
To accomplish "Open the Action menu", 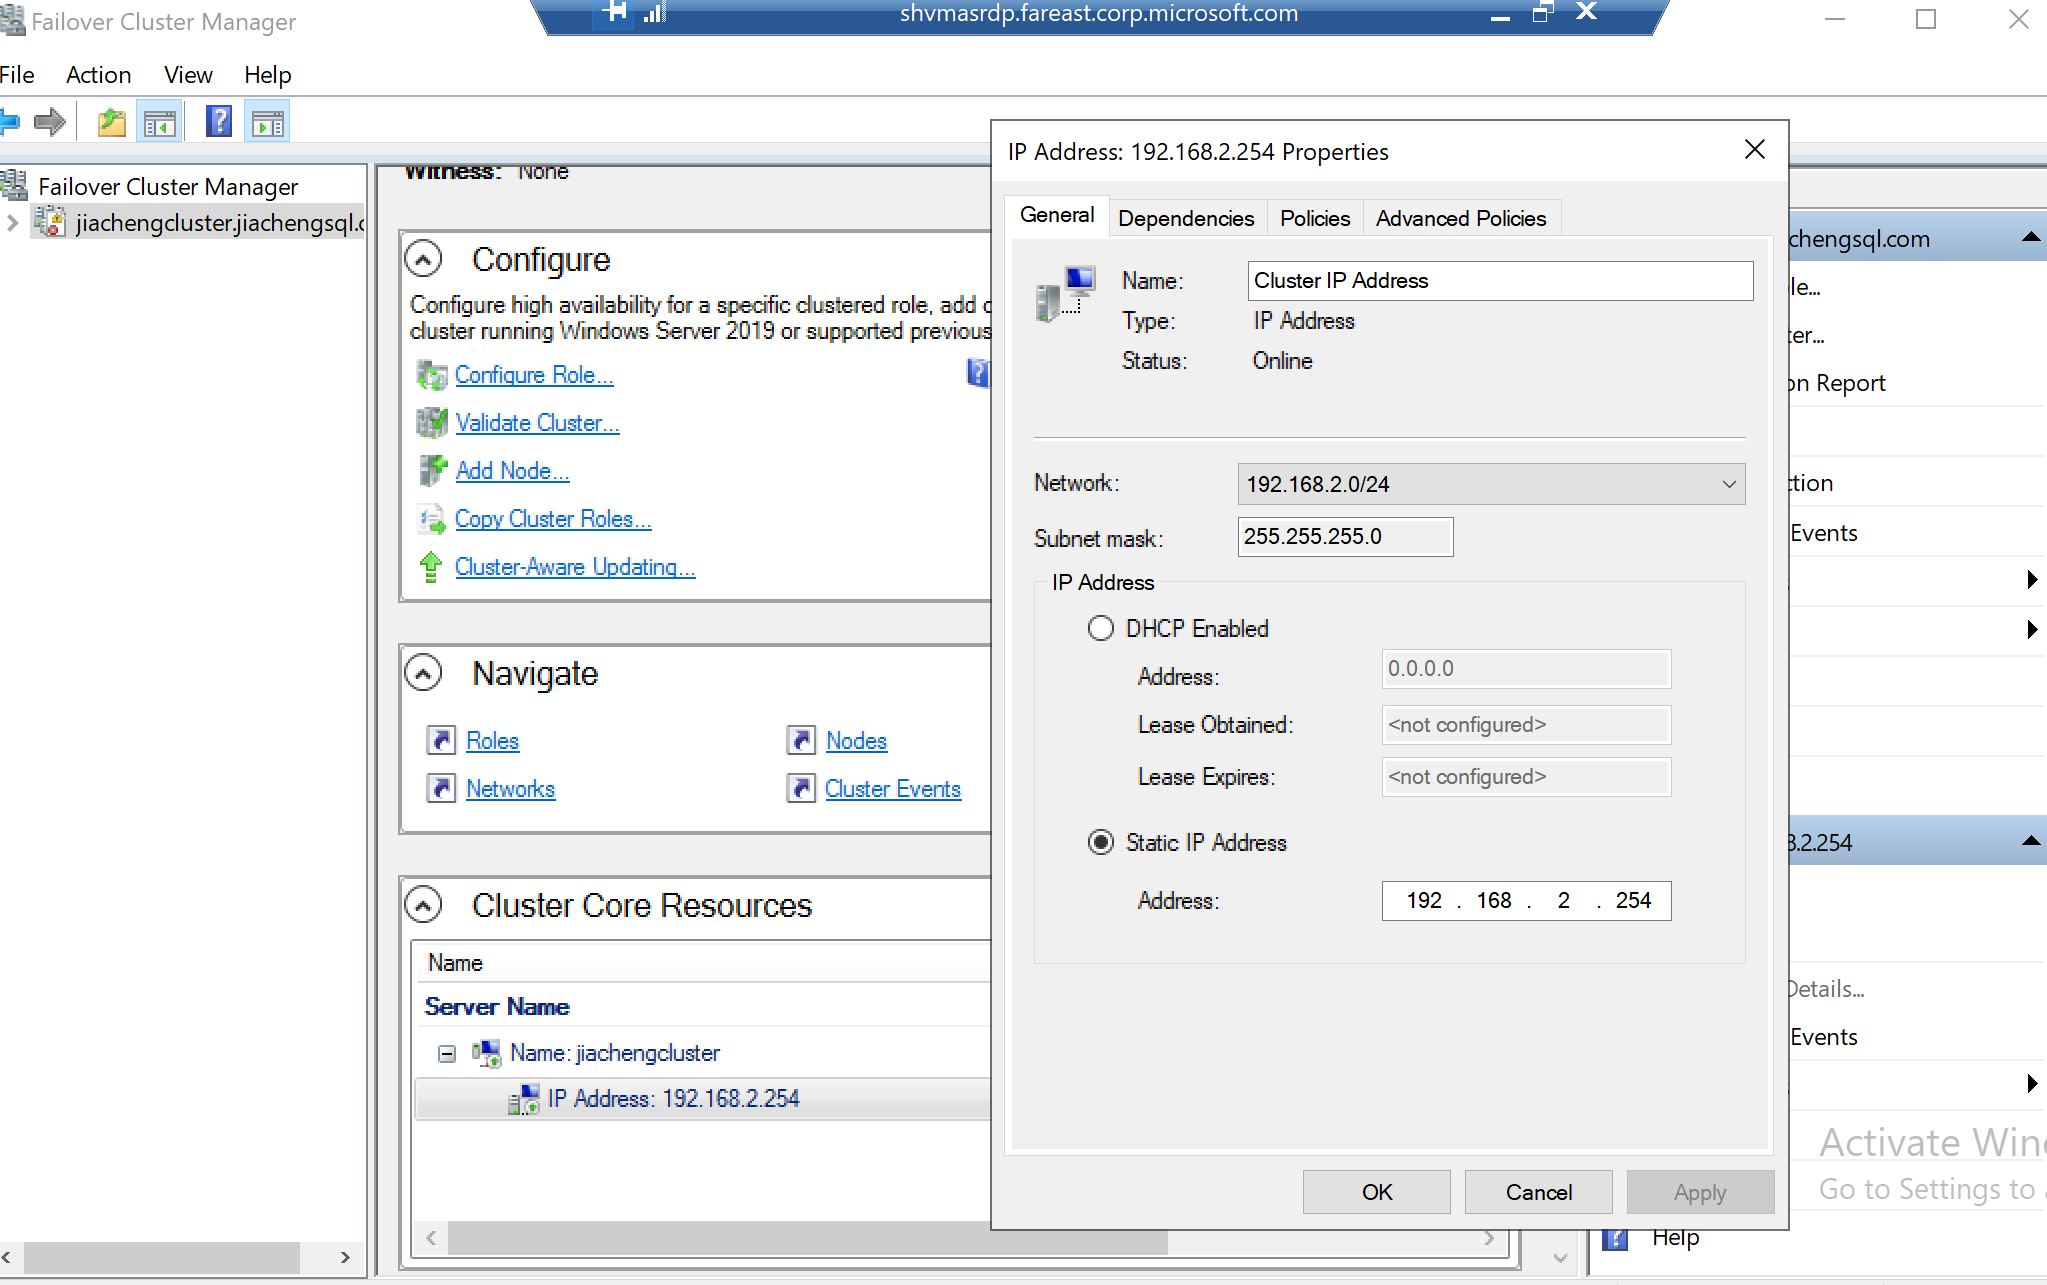I will point(98,75).
